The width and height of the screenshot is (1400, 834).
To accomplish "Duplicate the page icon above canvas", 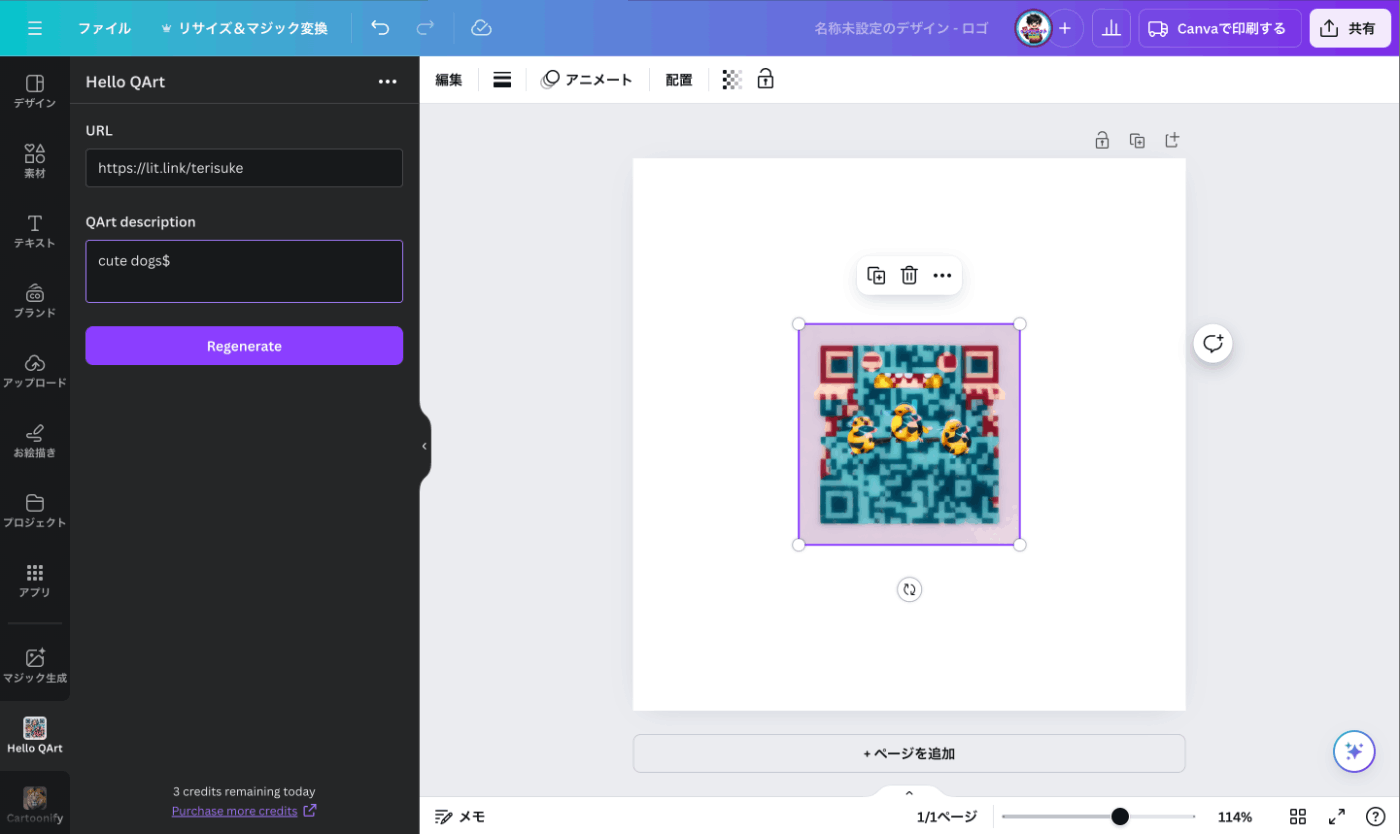I will click(1137, 141).
